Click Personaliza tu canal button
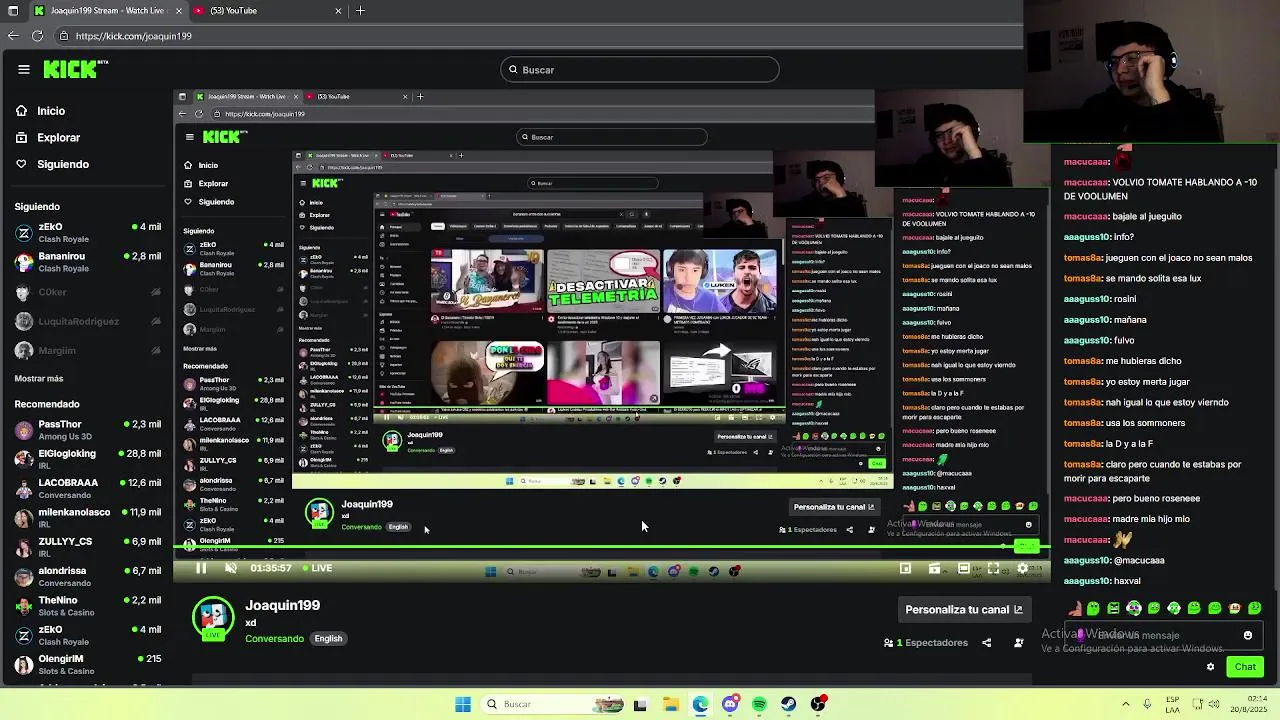 pos(964,609)
